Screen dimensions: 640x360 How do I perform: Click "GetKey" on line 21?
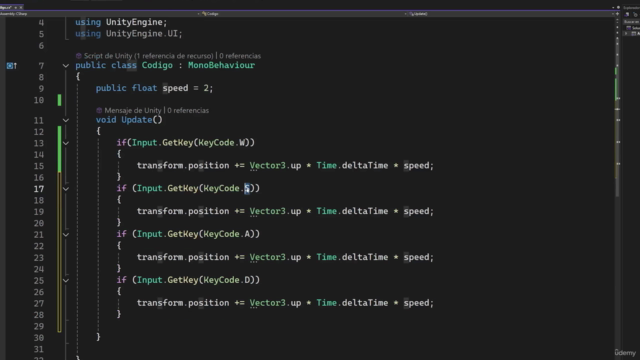[182, 234]
